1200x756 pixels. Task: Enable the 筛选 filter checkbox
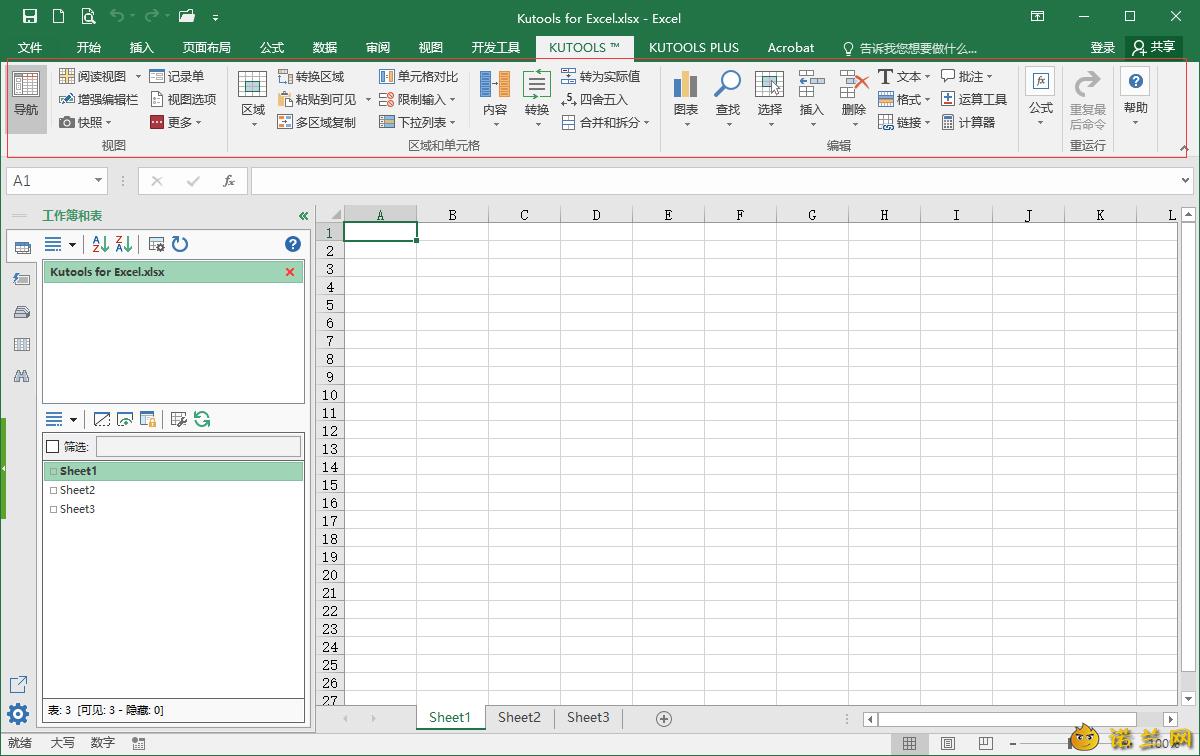53,447
